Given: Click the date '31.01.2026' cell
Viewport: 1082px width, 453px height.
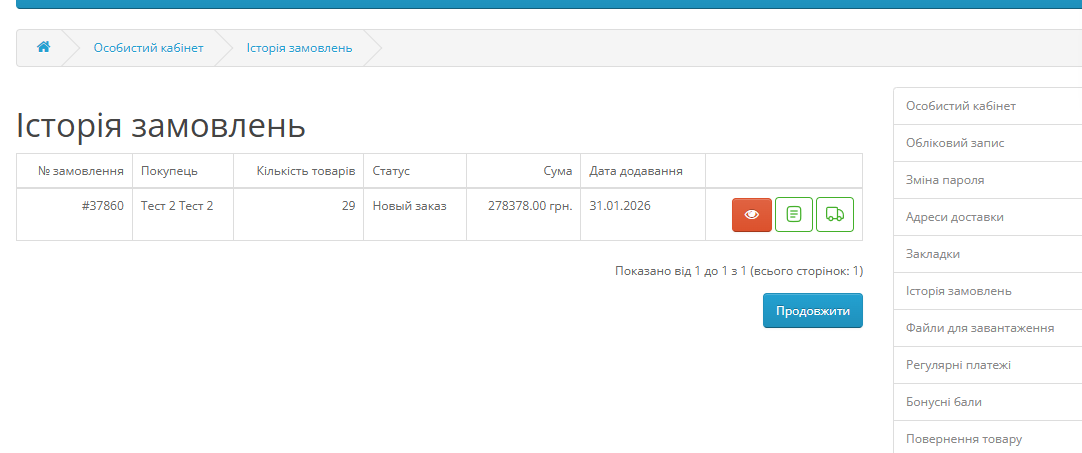Looking at the screenshot, I should (642, 215).
